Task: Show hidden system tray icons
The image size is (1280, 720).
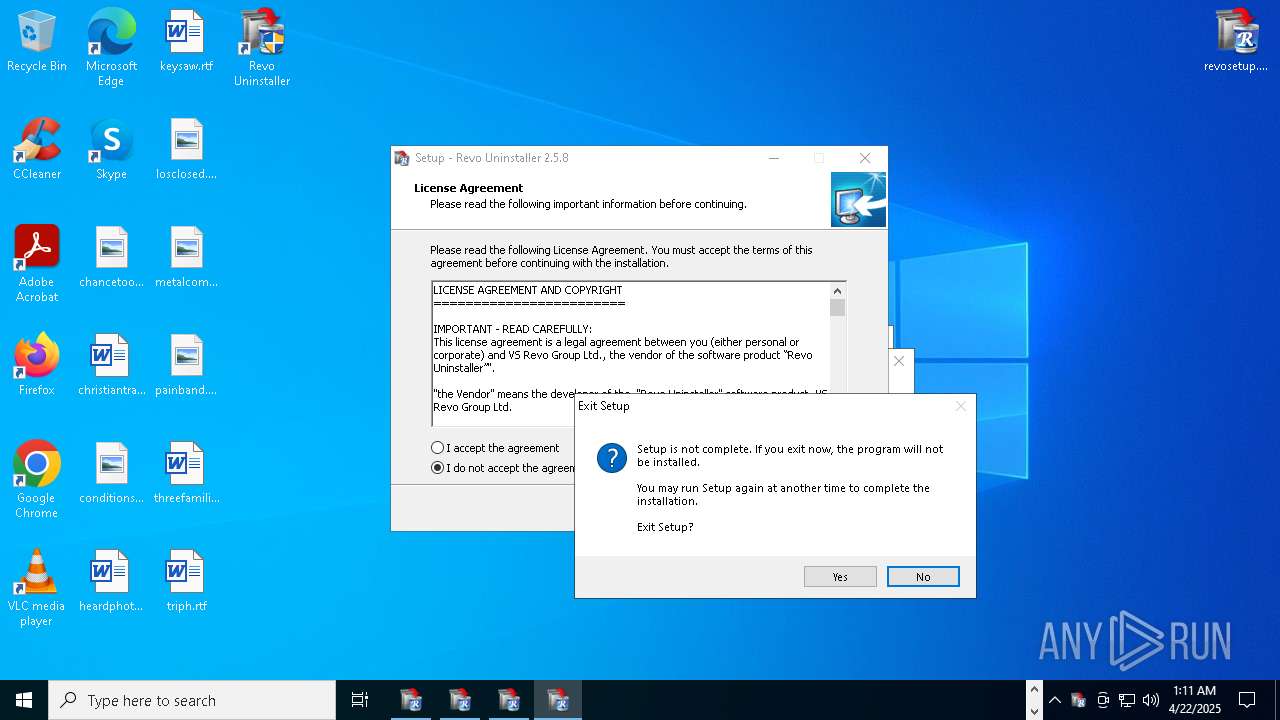Action: click(x=1055, y=700)
